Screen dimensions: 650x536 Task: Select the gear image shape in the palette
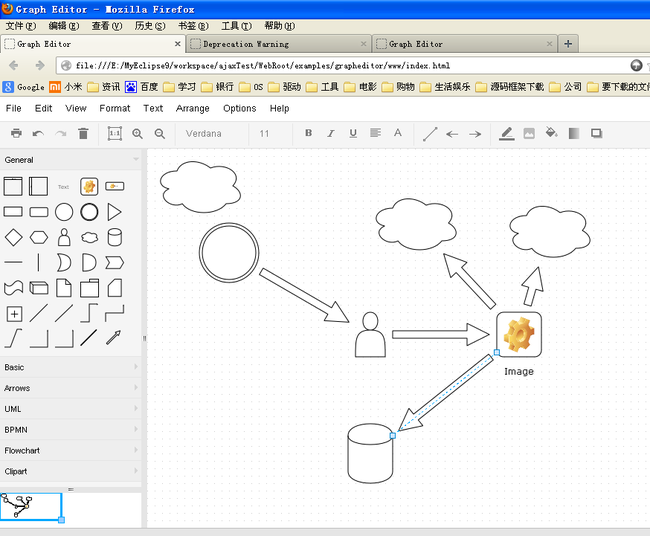(x=89, y=187)
